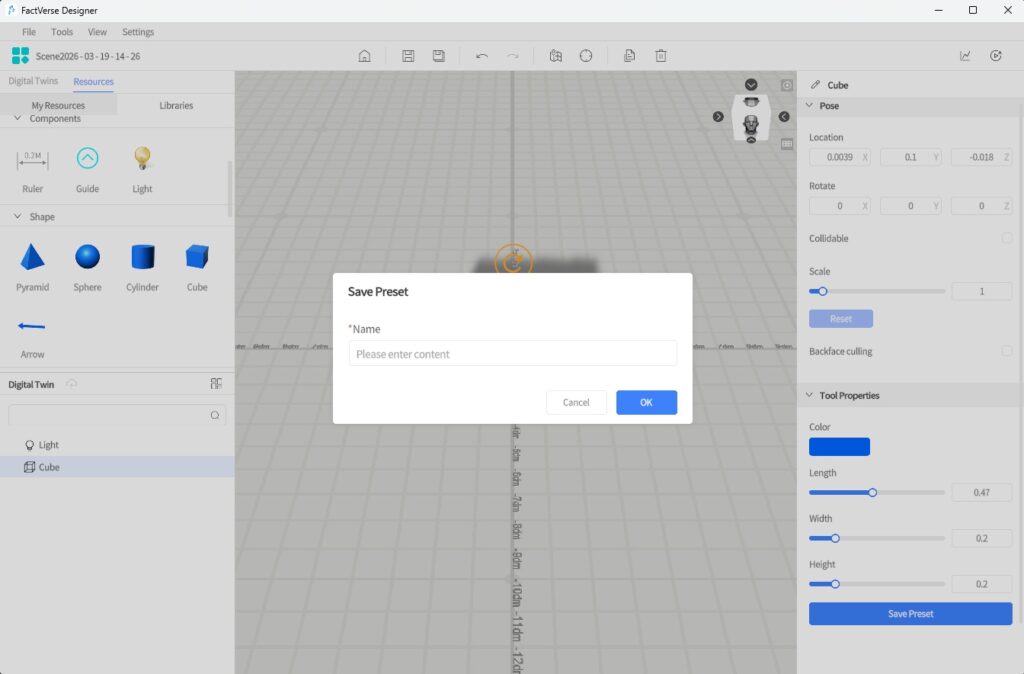Collapse the Pose section
This screenshot has height=674, width=1024.
pos(809,106)
